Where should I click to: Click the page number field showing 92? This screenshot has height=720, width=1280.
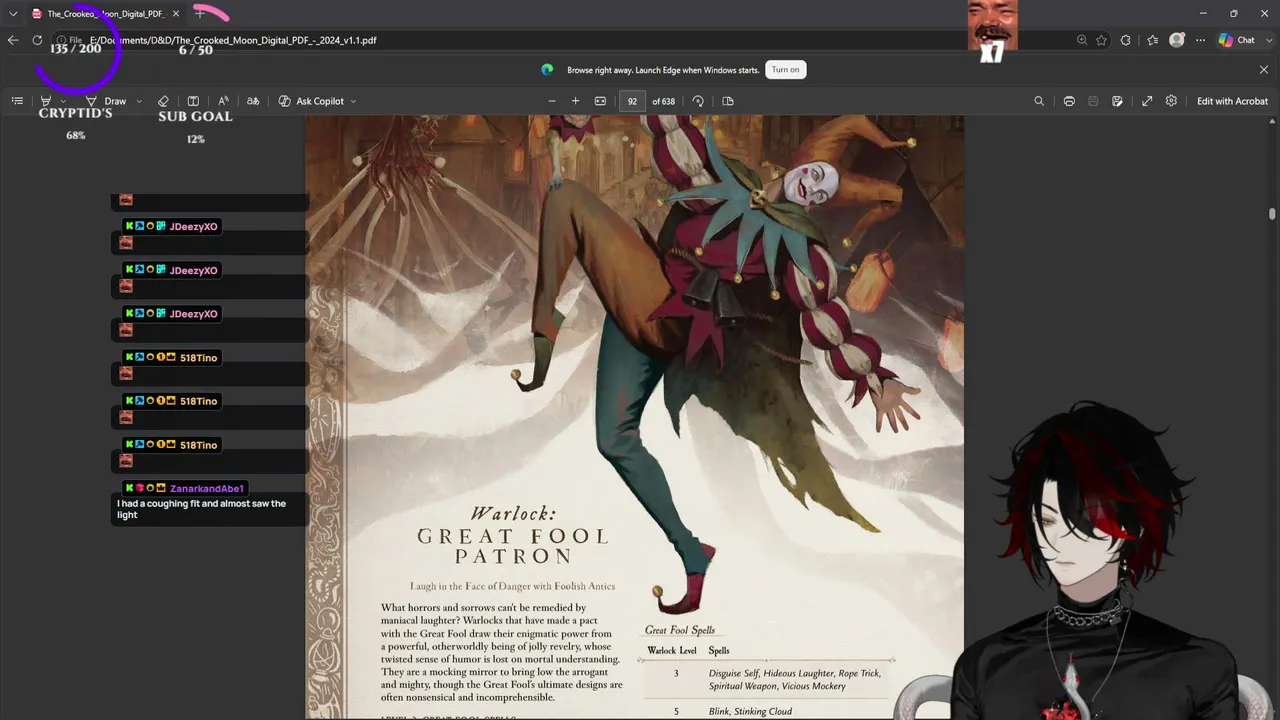pos(632,101)
